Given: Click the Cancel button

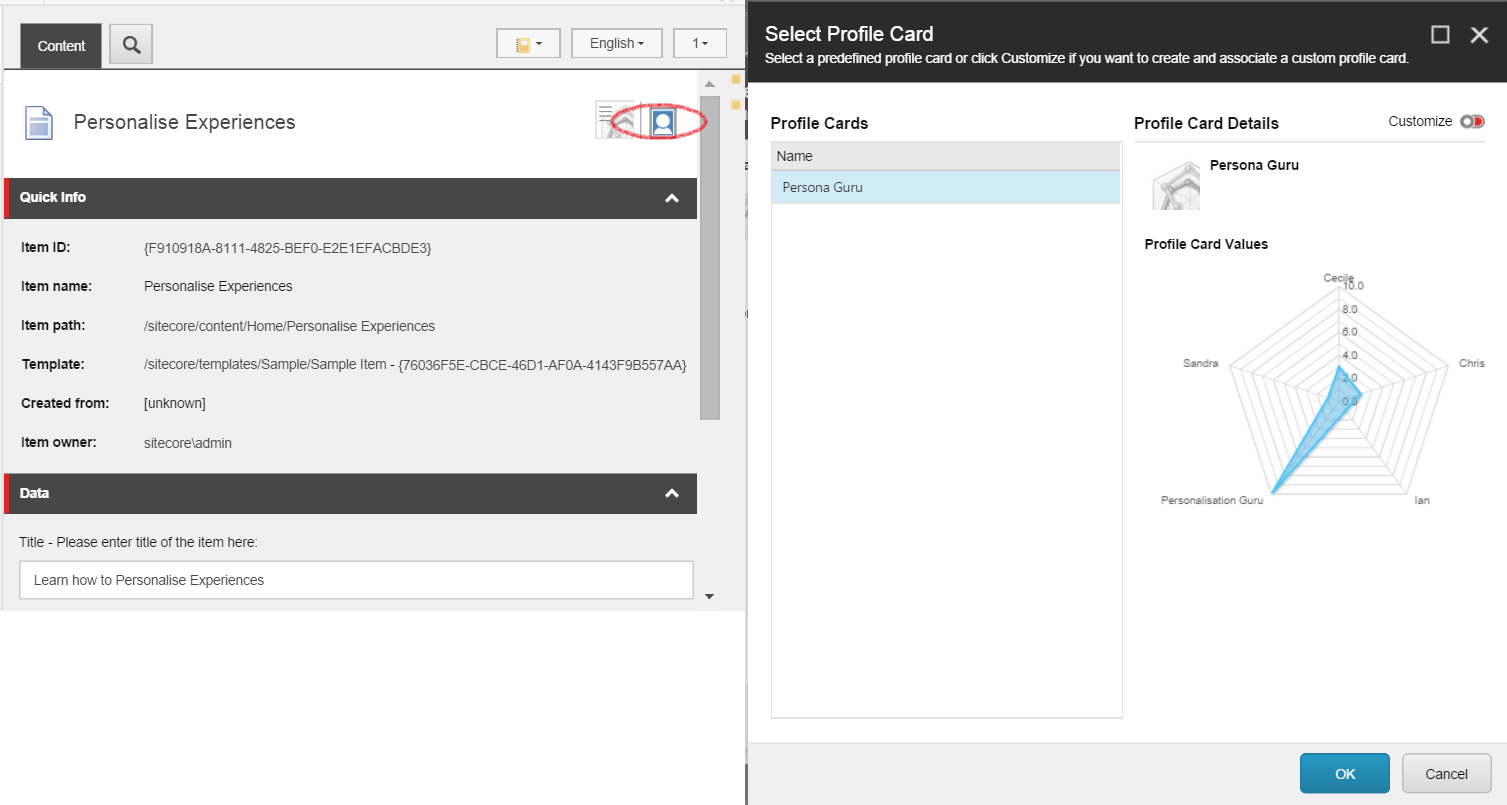Looking at the screenshot, I should point(1446,773).
